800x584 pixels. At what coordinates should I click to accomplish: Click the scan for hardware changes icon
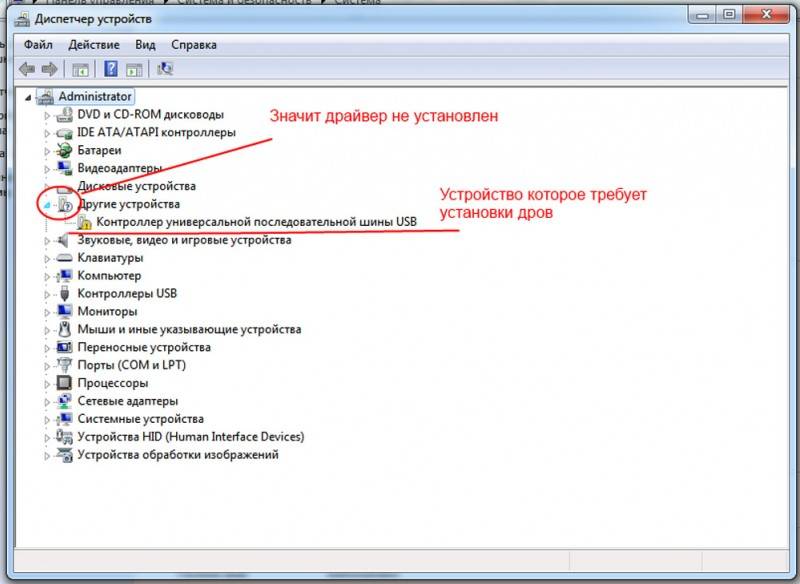pyautogui.click(x=165, y=69)
